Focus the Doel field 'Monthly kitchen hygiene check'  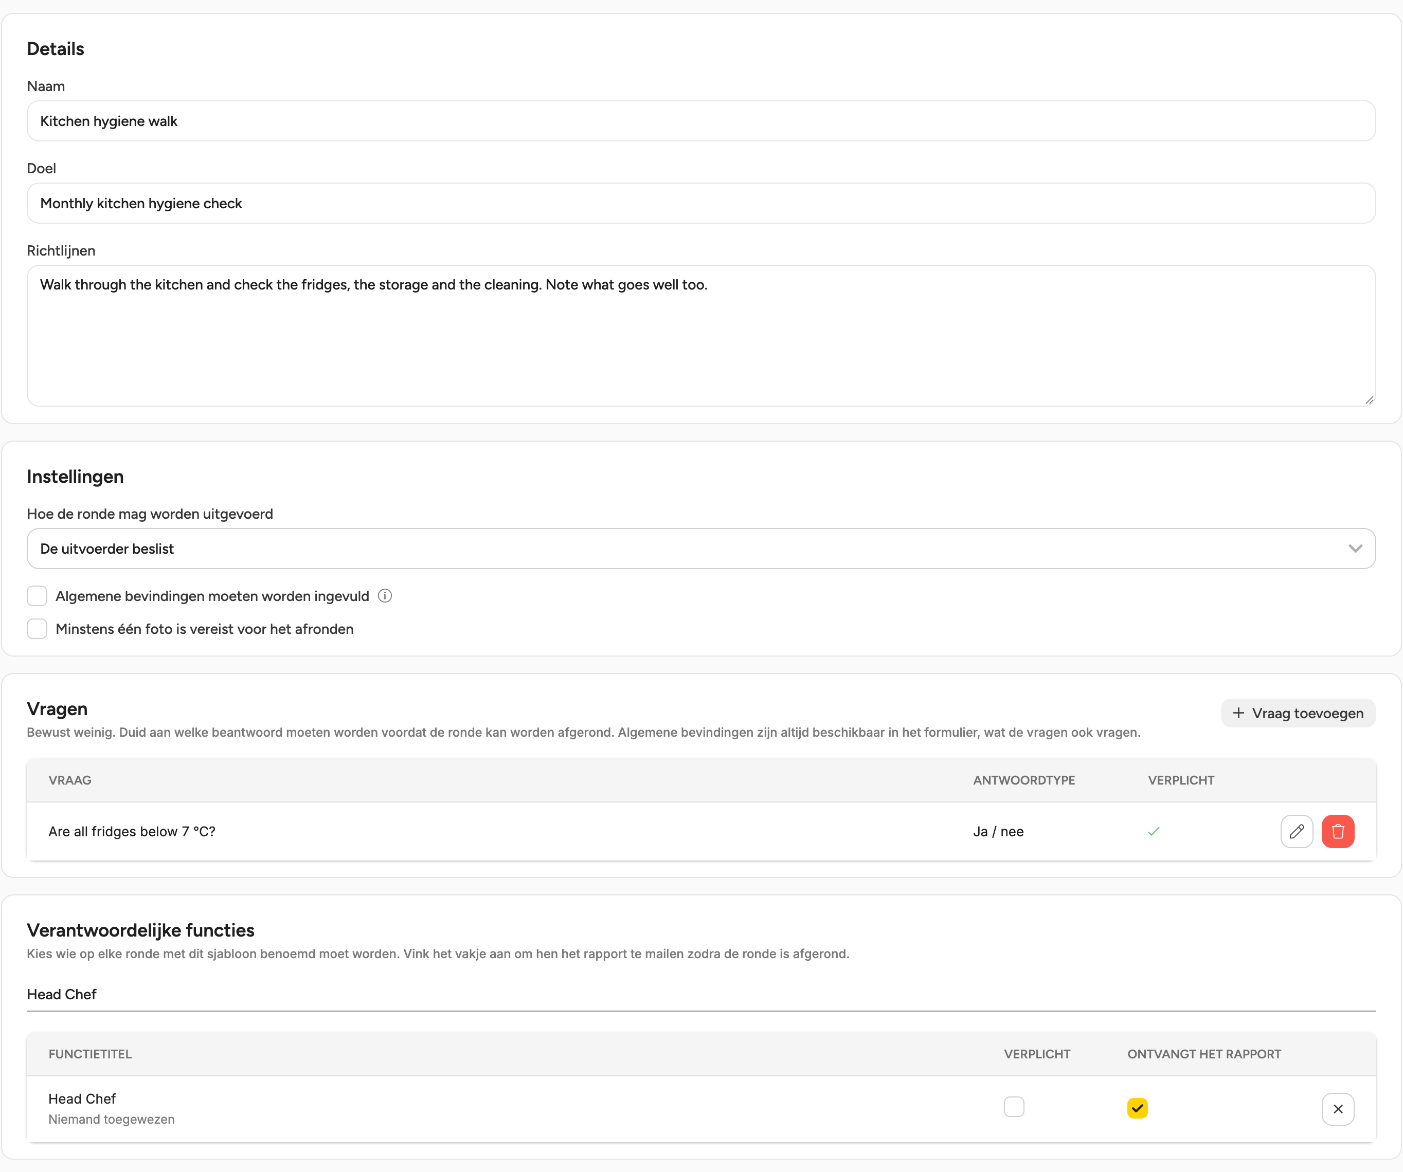701,203
